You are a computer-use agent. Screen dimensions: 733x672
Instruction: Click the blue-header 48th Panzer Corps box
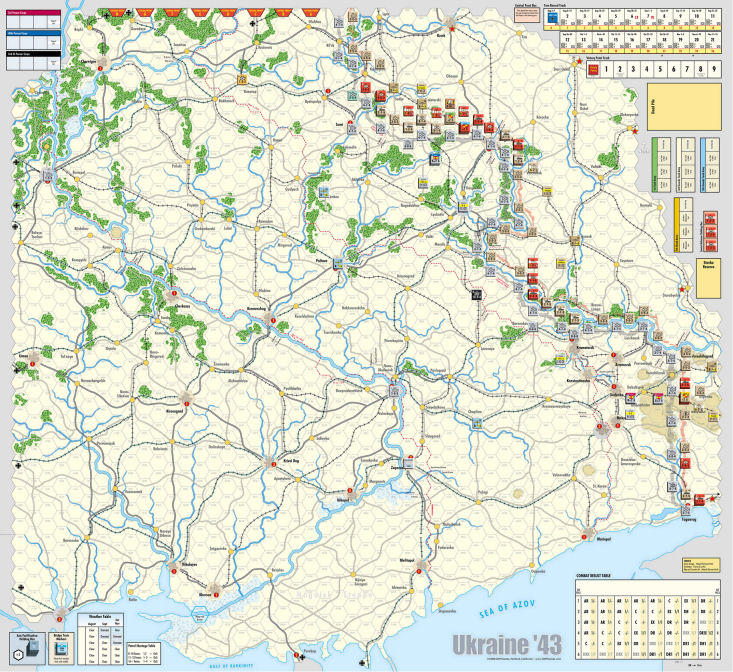34,41
